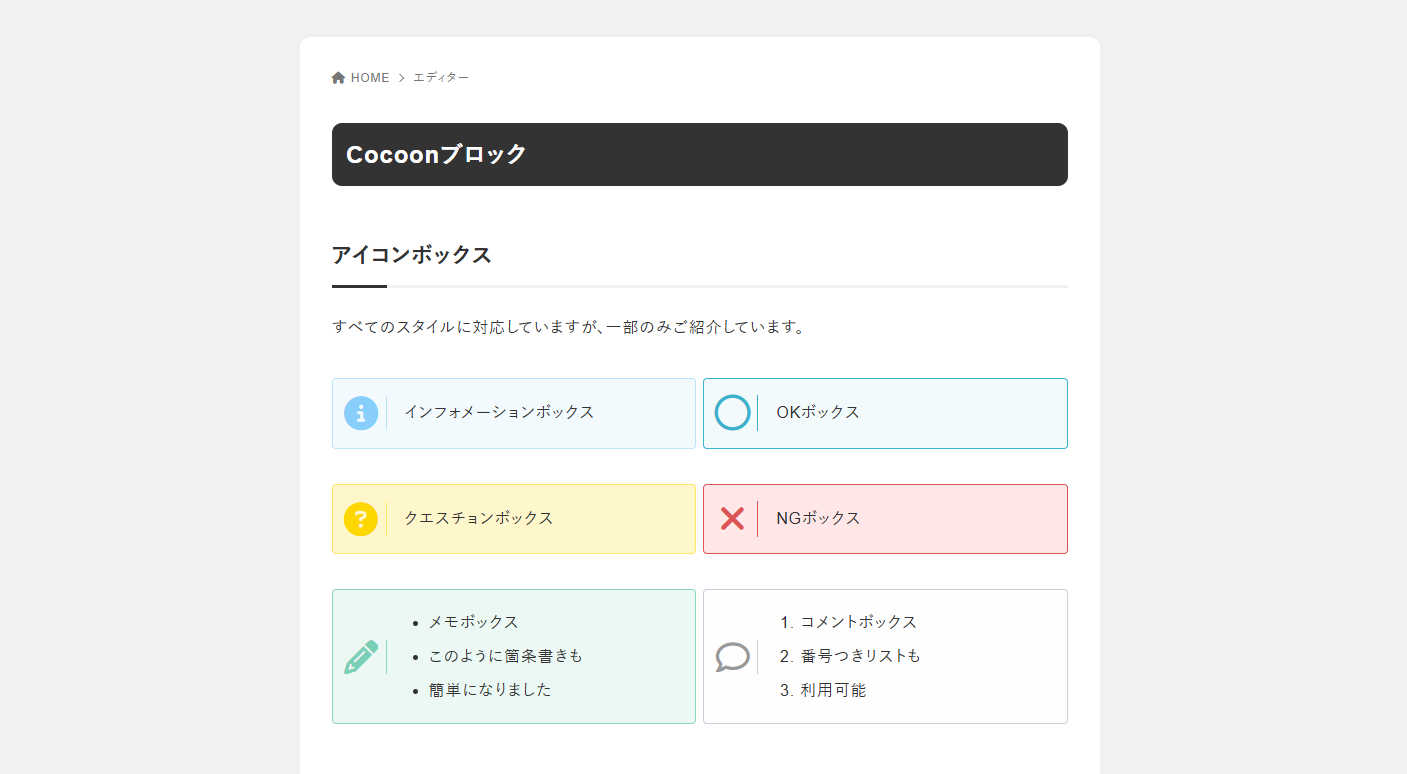1407x774 pixels.
Task: Select the エディター breadcrumb entry
Action: (x=441, y=77)
